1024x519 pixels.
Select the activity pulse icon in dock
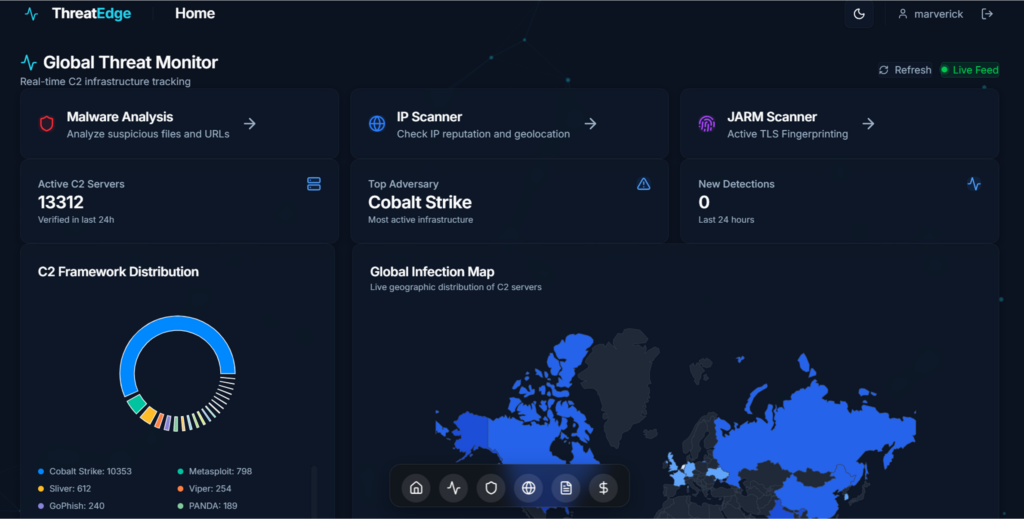point(453,488)
